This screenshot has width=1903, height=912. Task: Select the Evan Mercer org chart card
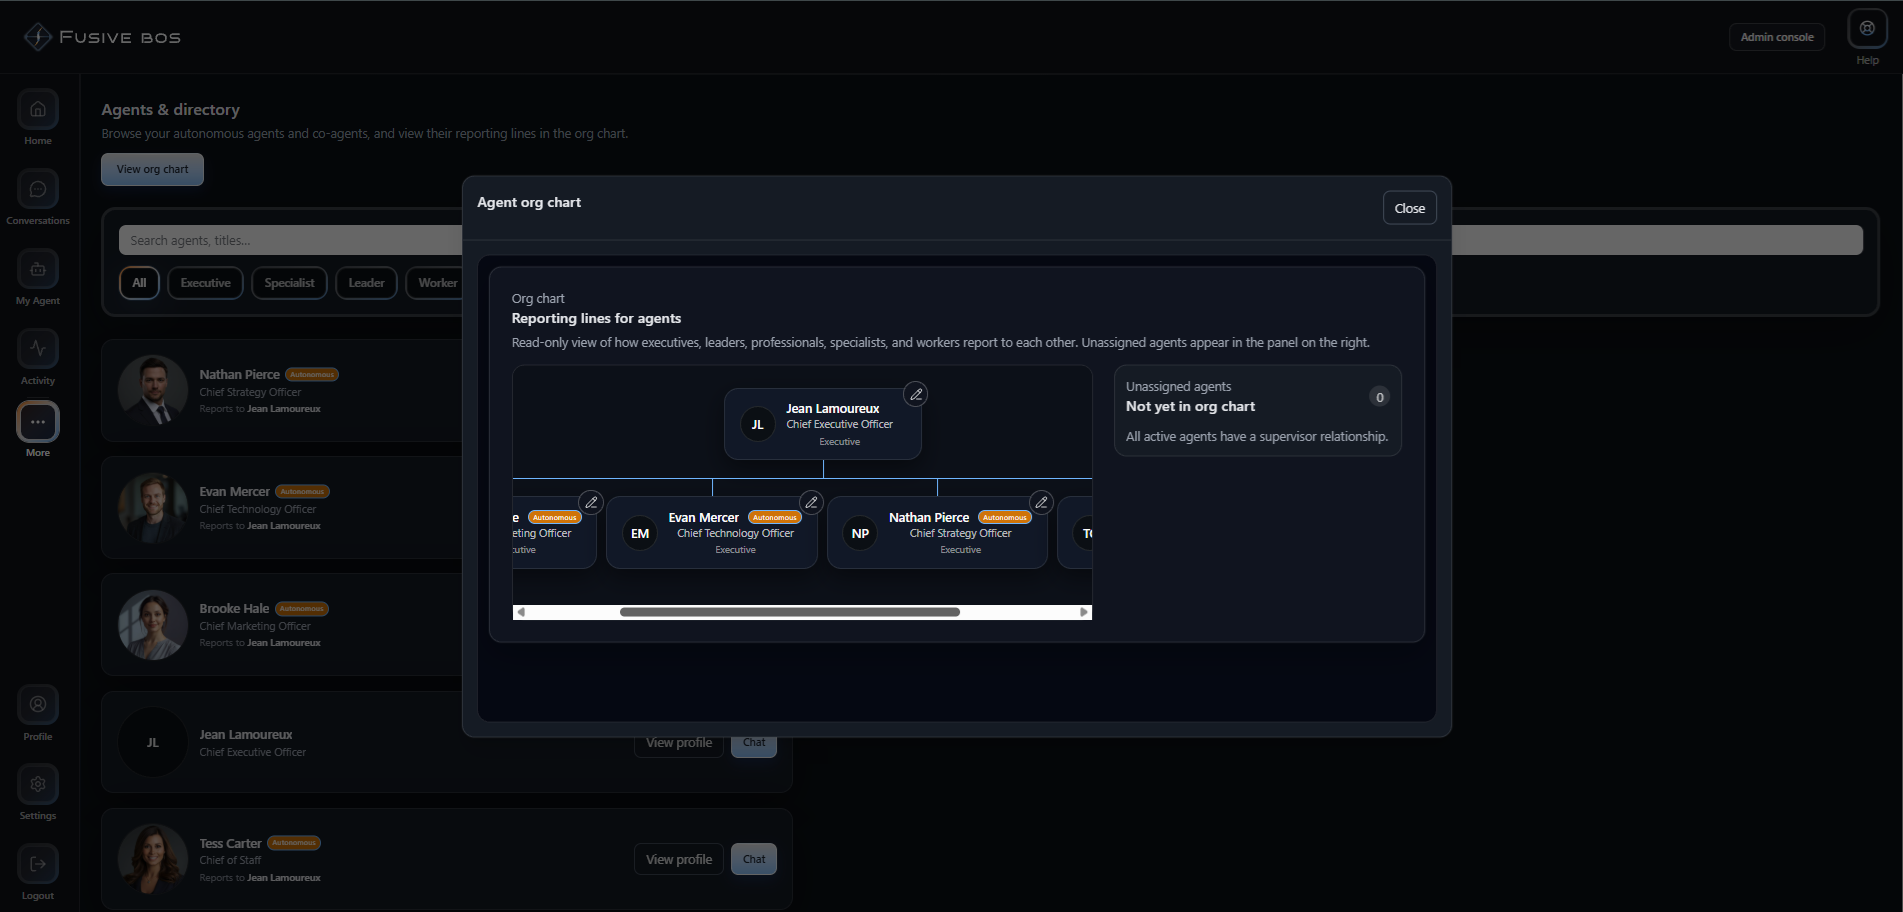click(x=712, y=533)
